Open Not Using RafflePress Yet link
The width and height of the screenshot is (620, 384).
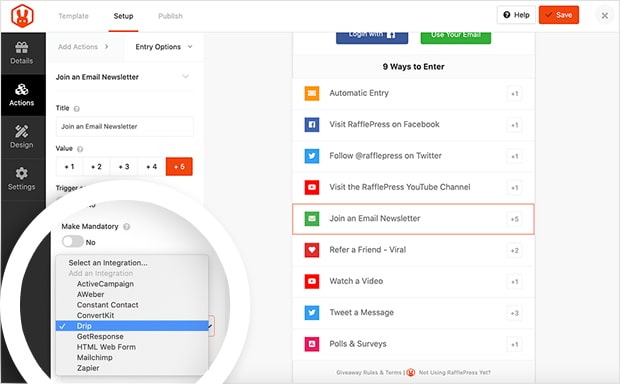tap(455, 373)
